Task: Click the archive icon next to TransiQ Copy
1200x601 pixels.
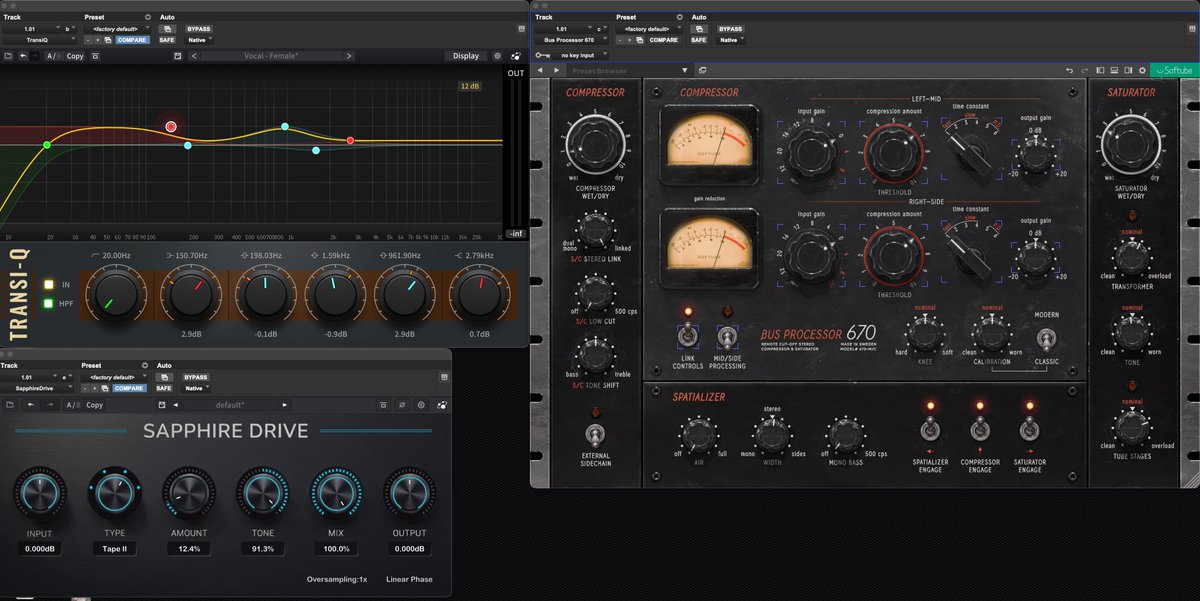Action: point(95,56)
